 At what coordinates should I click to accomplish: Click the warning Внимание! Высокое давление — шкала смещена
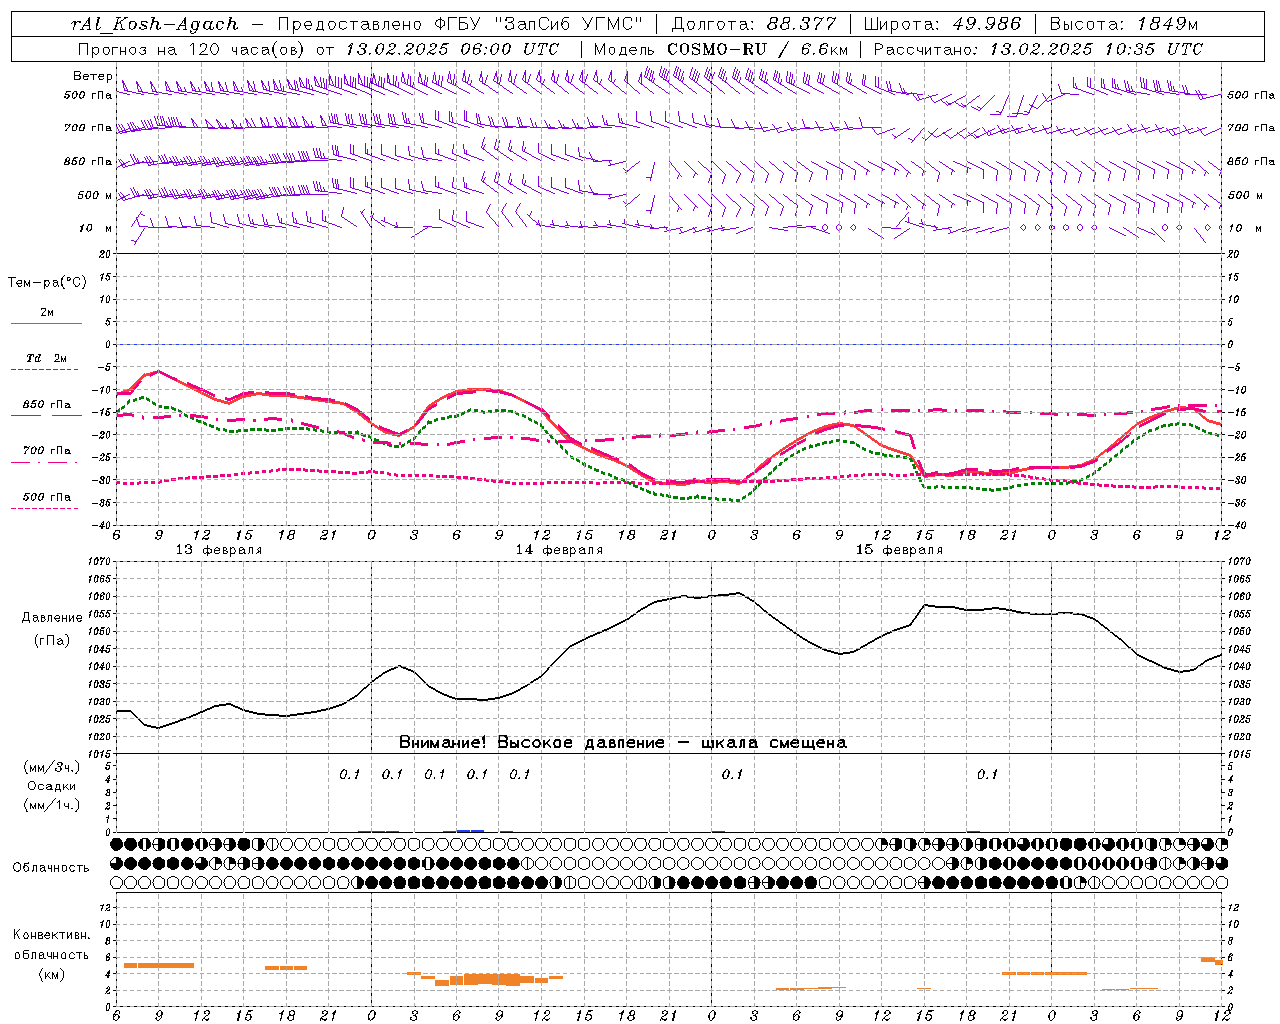click(623, 742)
